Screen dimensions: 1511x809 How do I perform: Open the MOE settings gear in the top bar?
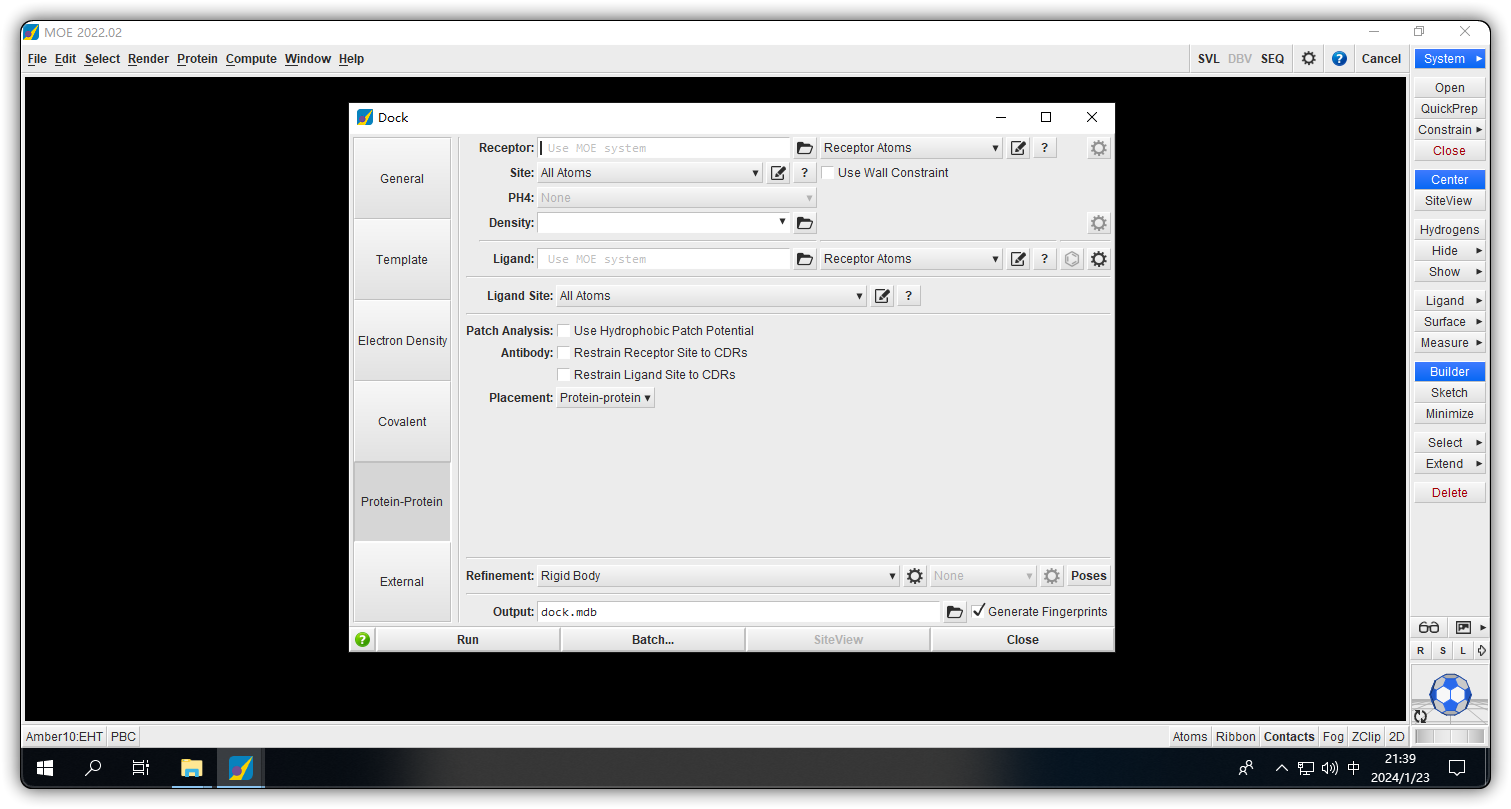[x=1308, y=59]
